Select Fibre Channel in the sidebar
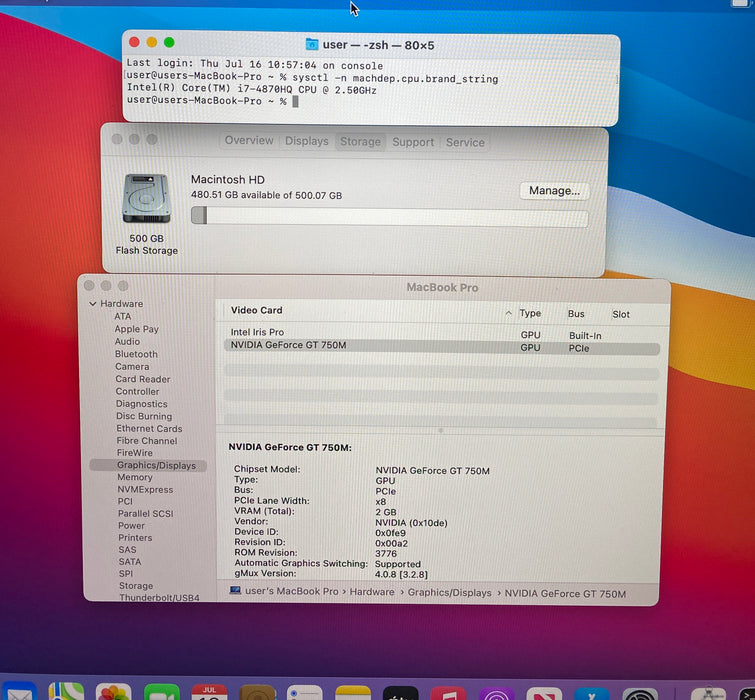 coord(146,441)
